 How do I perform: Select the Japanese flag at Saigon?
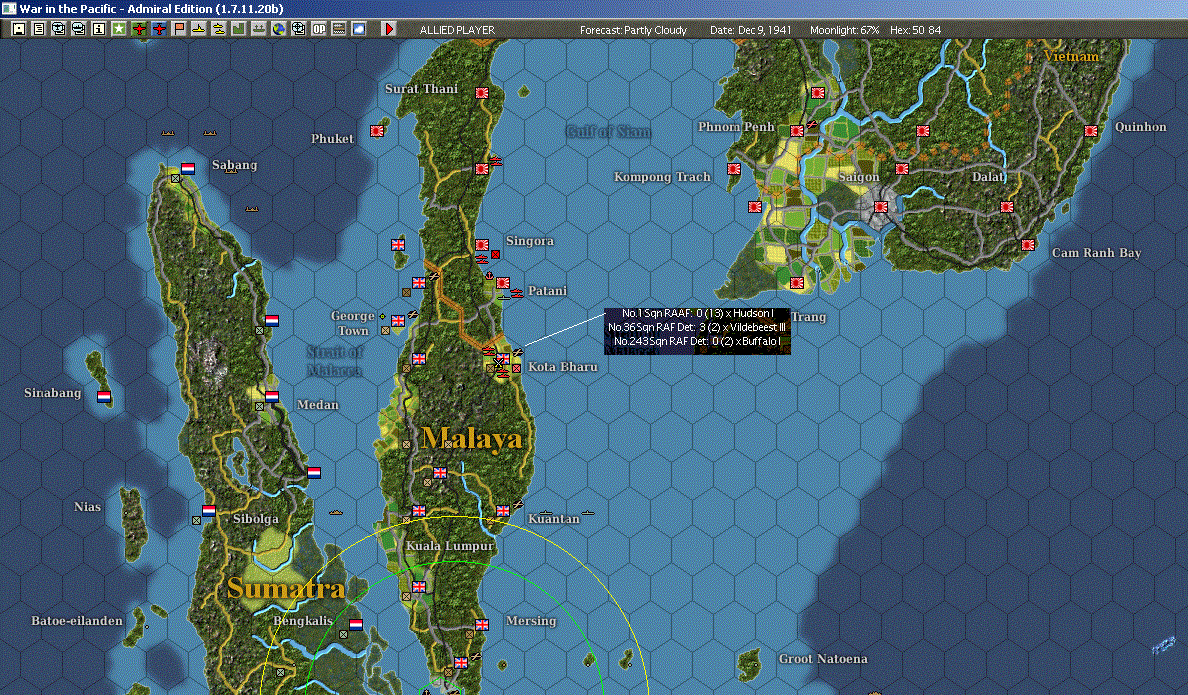coord(881,207)
